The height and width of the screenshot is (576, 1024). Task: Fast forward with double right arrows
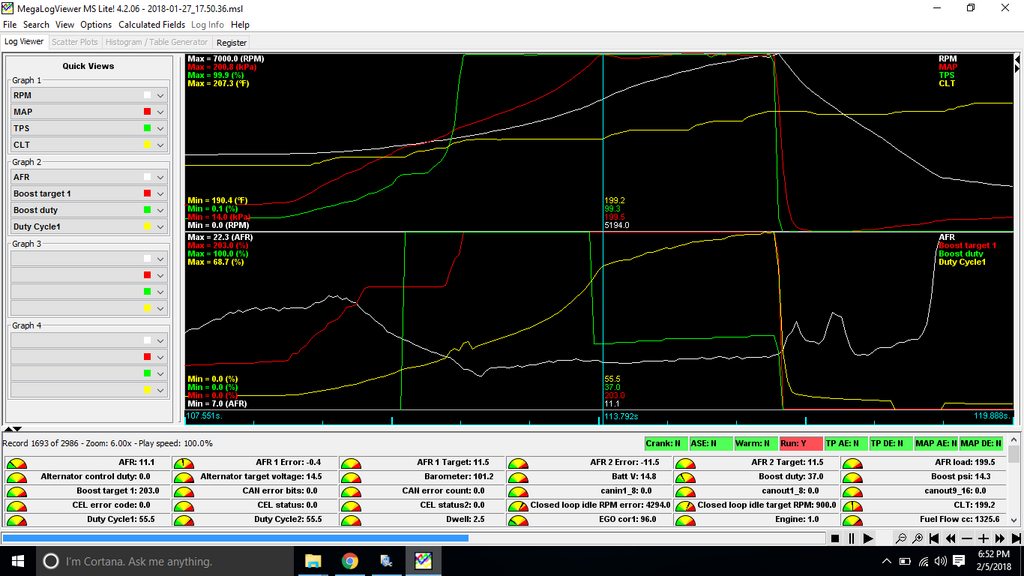1000,539
